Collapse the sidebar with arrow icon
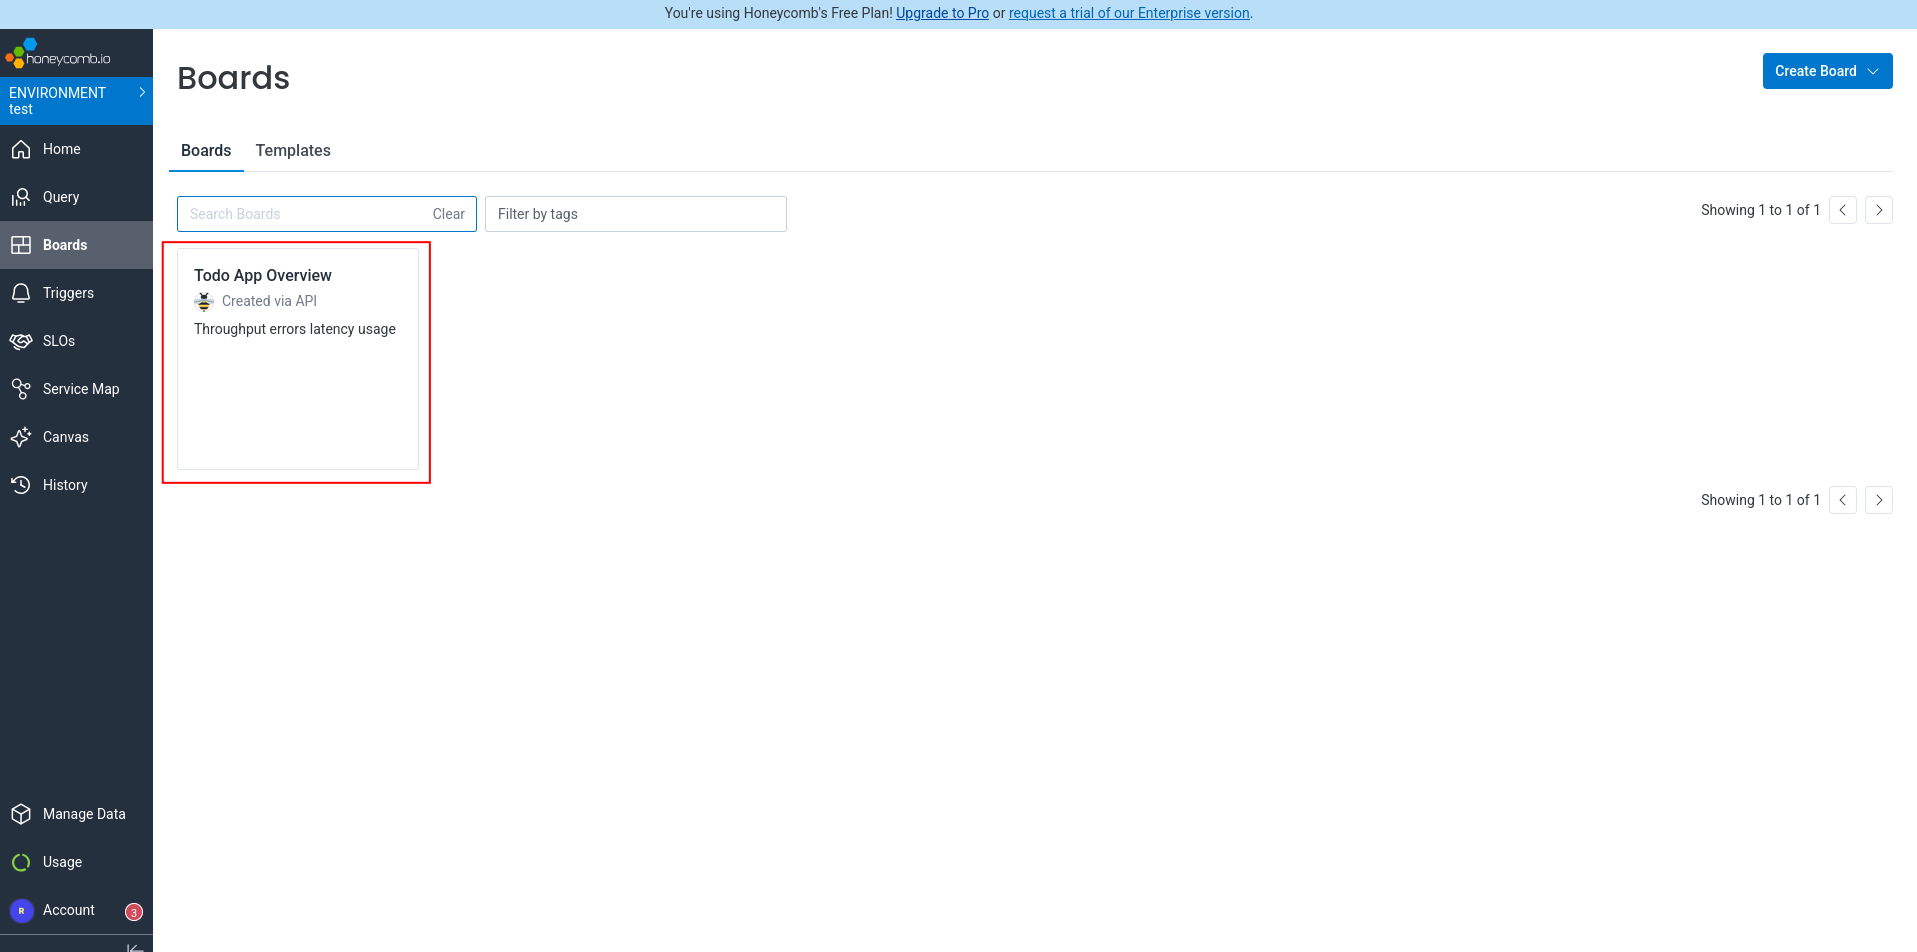This screenshot has width=1917, height=952. coord(135,945)
